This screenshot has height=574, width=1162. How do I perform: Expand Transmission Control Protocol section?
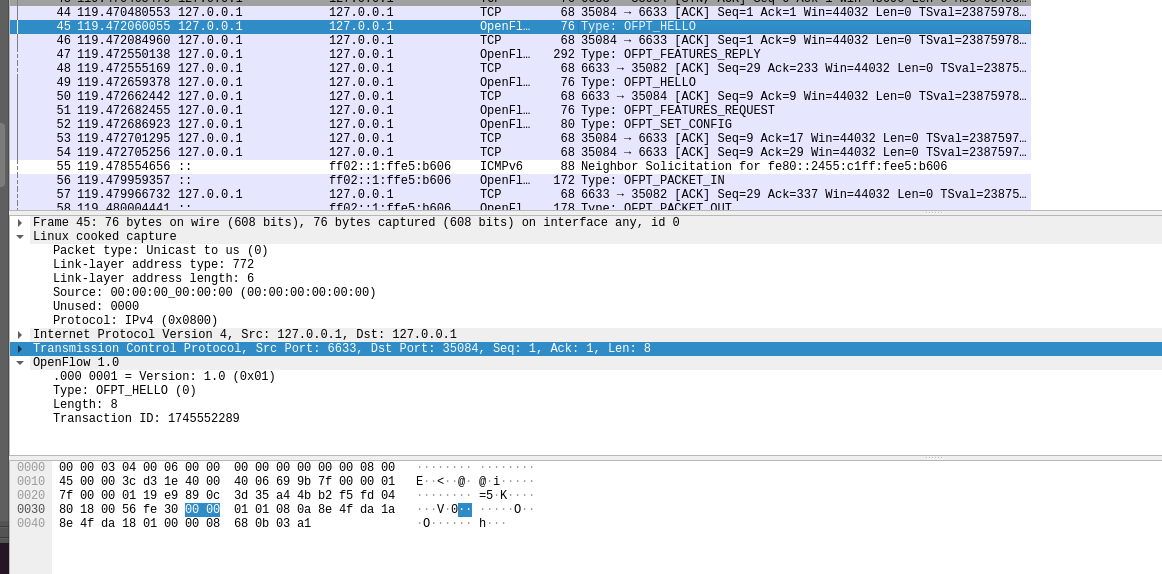tap(20, 349)
